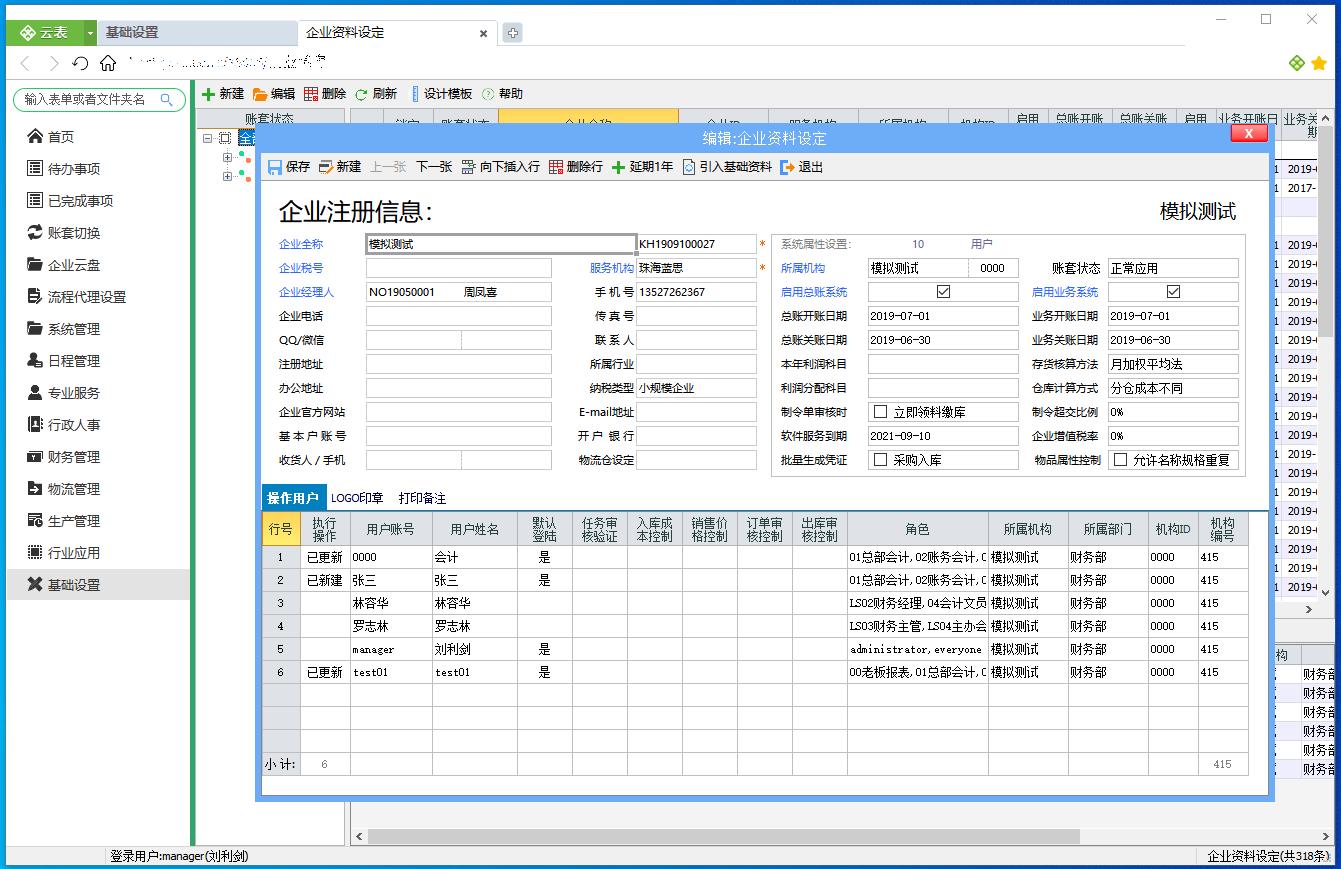
Task: Switch to the 打印备注 tab
Action: click(x=421, y=497)
